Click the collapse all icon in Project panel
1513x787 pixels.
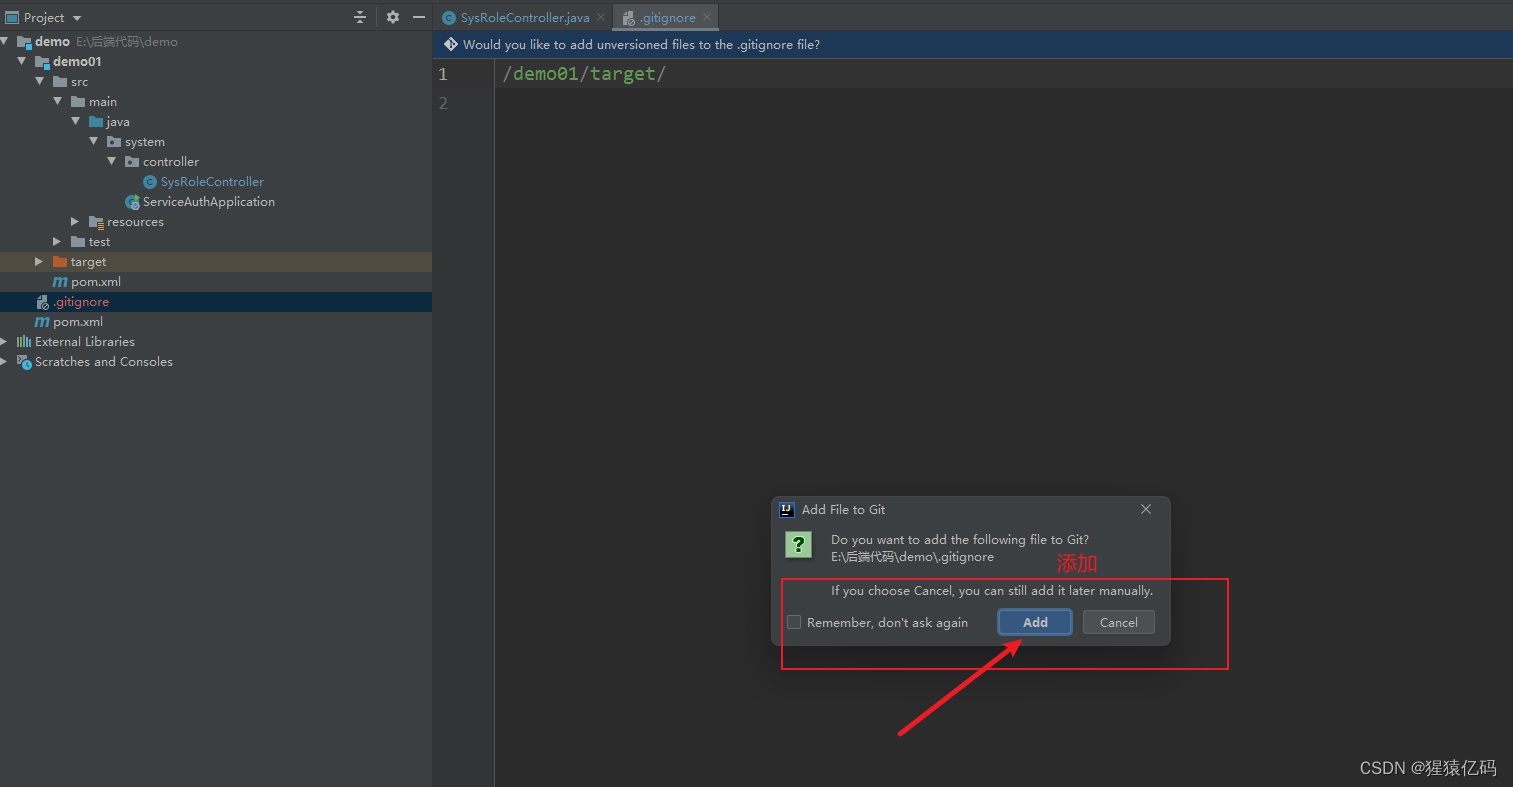pyautogui.click(x=360, y=18)
